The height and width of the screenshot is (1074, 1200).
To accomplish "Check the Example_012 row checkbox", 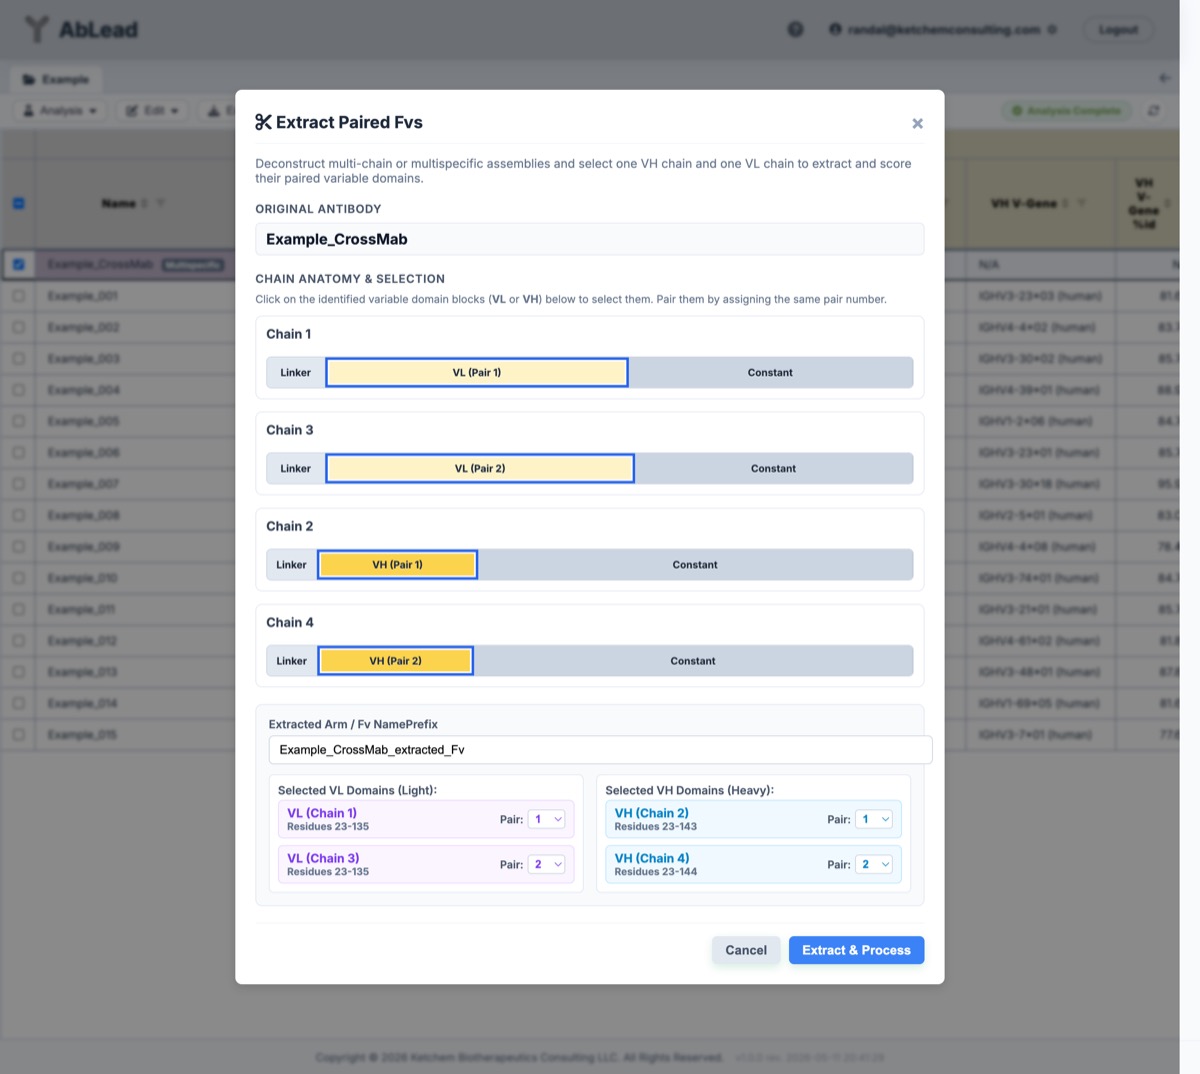I will click(x=18, y=640).
